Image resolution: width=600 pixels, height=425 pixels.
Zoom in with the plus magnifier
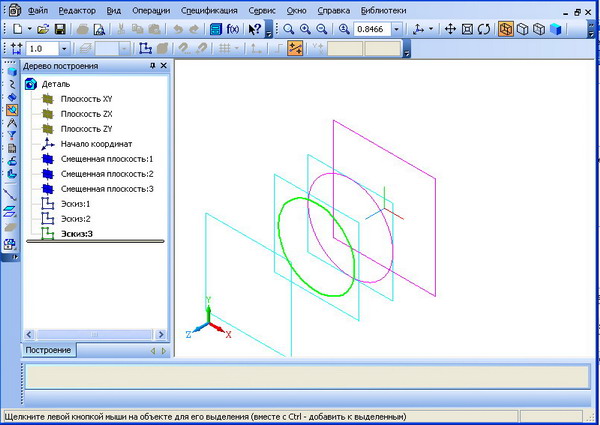[x=305, y=29]
